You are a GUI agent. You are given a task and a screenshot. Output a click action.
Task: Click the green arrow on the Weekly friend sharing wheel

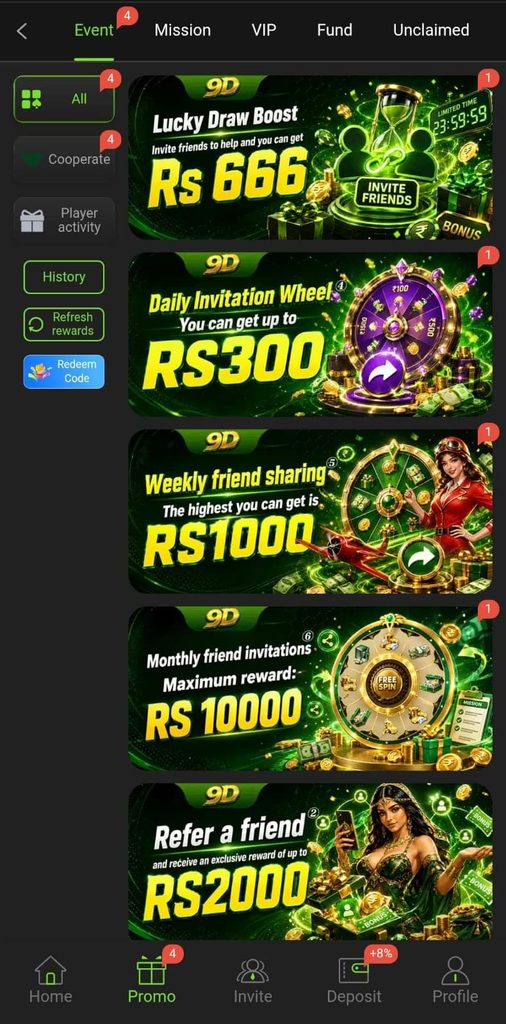coord(421,557)
